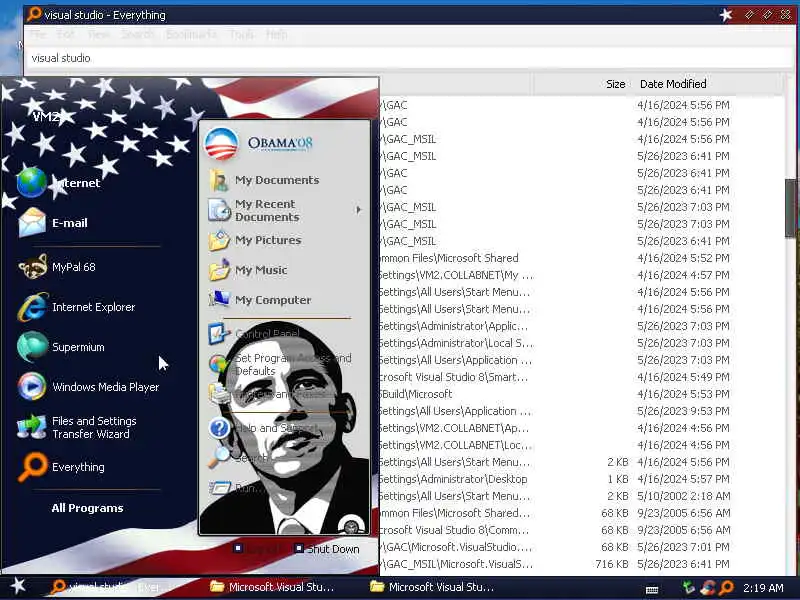The height and width of the screenshot is (600, 800).
Task: Click the Obama '08 logo header
Action: (259, 143)
